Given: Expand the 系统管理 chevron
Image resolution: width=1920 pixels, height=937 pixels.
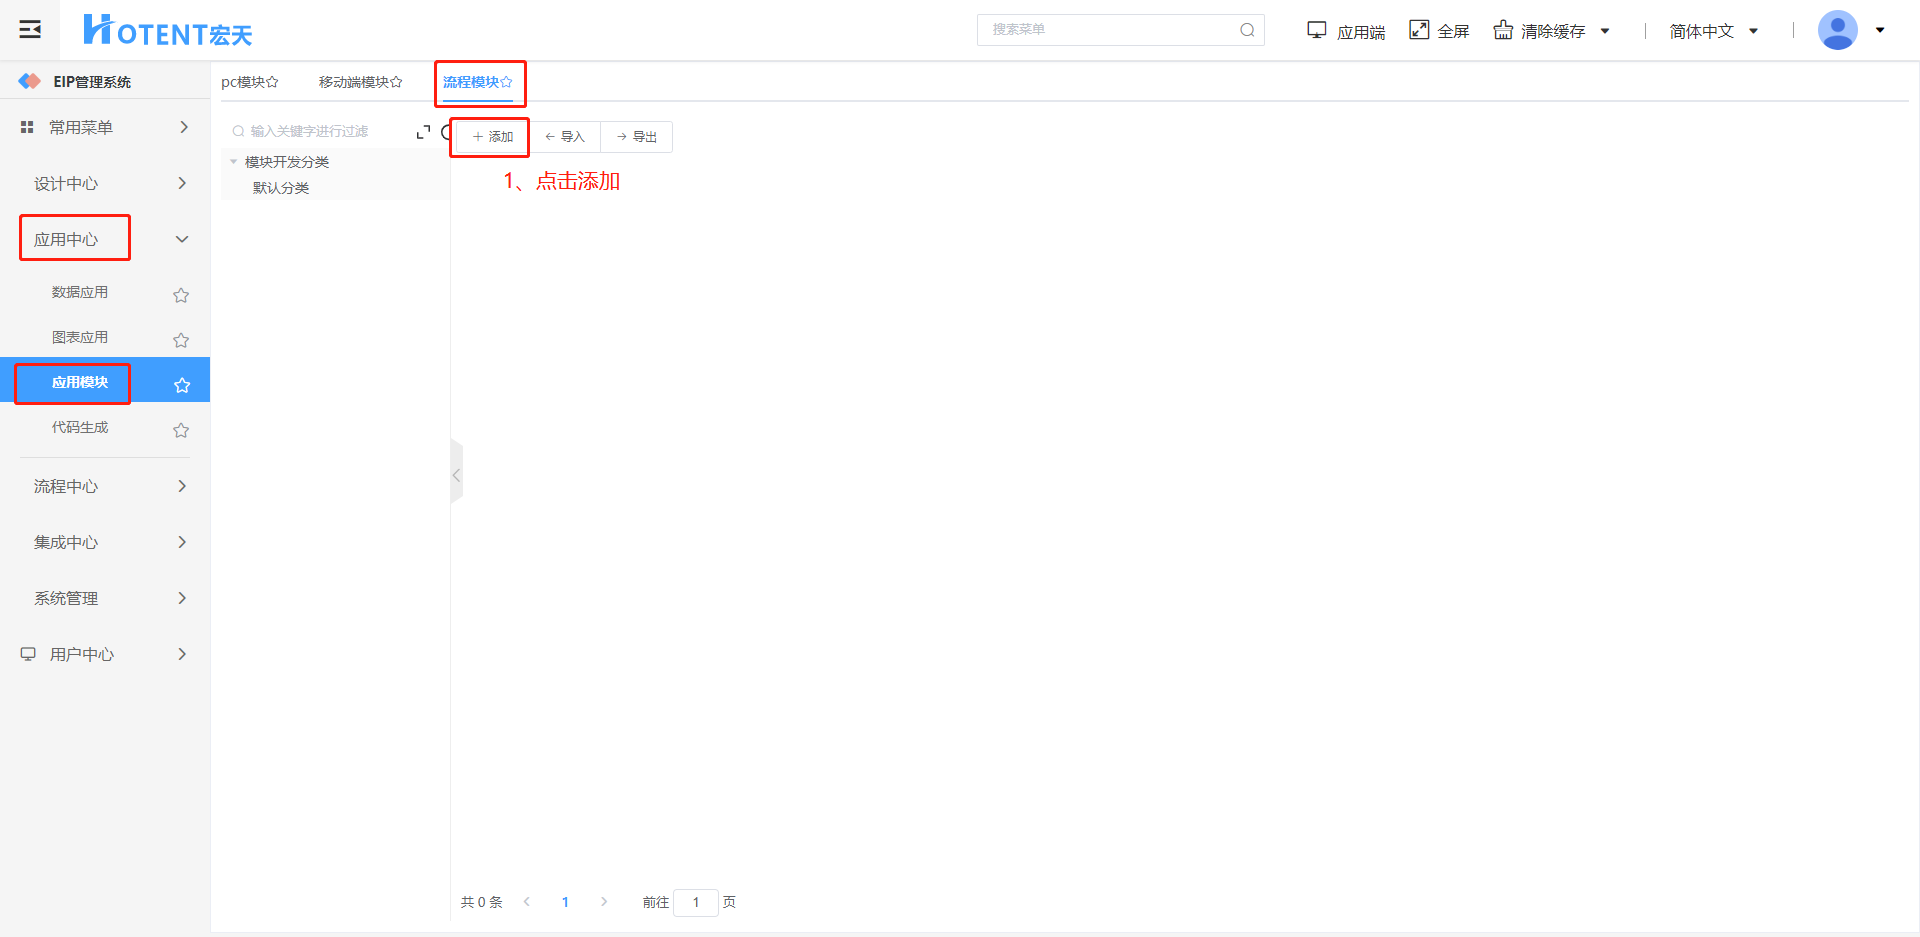Looking at the screenshot, I should [182, 598].
